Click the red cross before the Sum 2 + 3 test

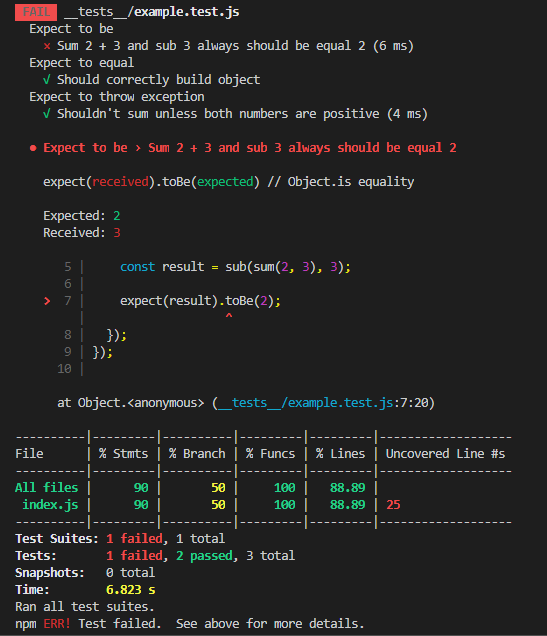click(x=47, y=46)
